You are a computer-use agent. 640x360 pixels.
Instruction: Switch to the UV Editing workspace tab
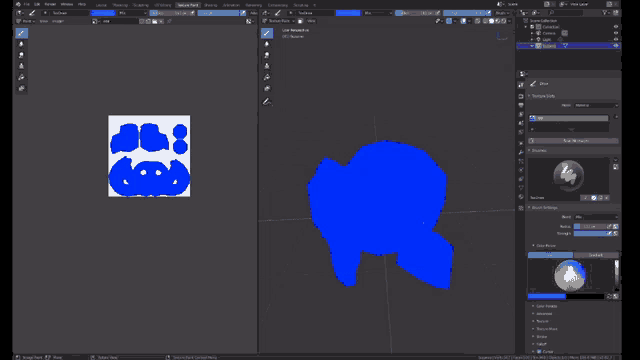click(163, 5)
